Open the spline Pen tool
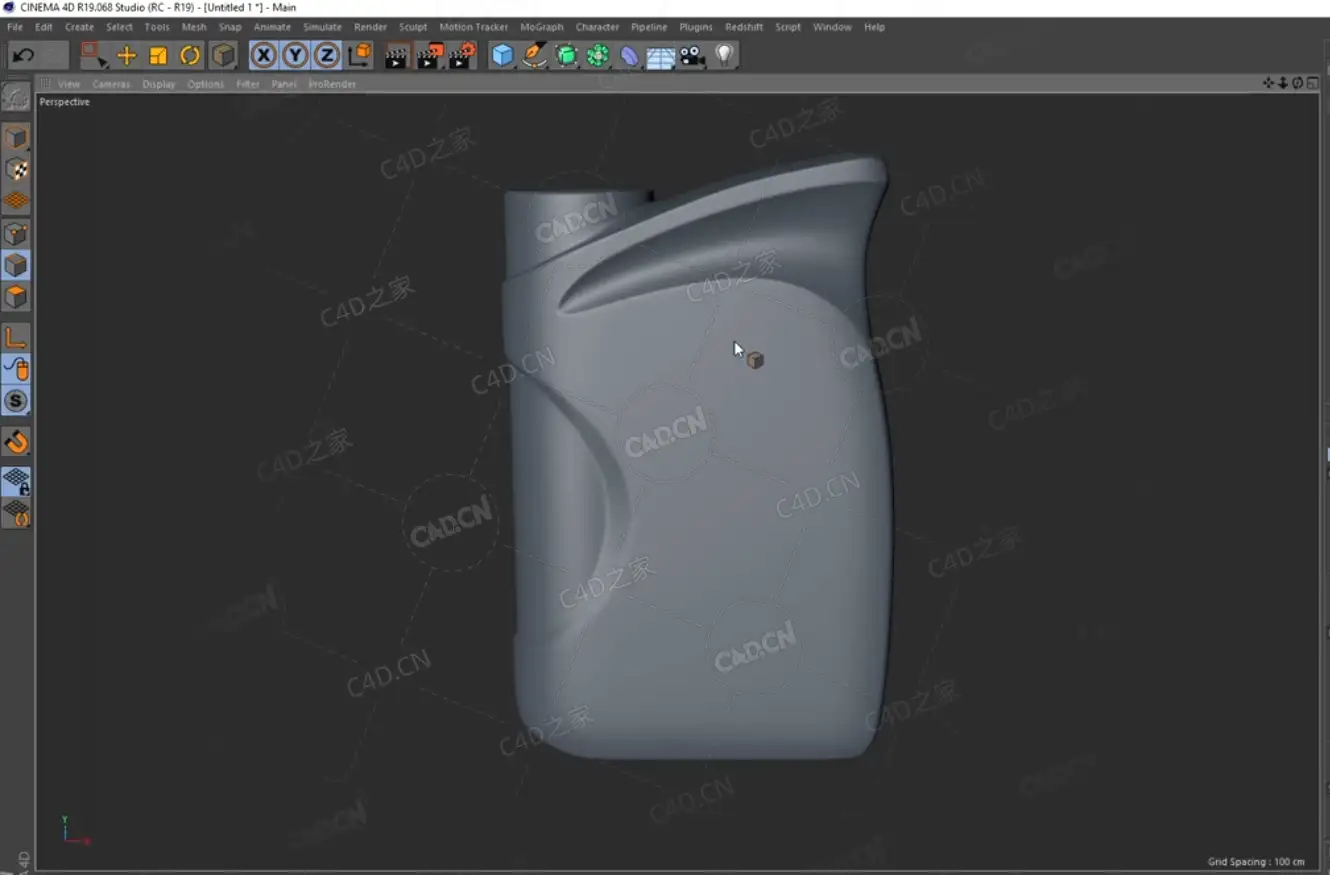The width and height of the screenshot is (1330, 875). point(534,55)
